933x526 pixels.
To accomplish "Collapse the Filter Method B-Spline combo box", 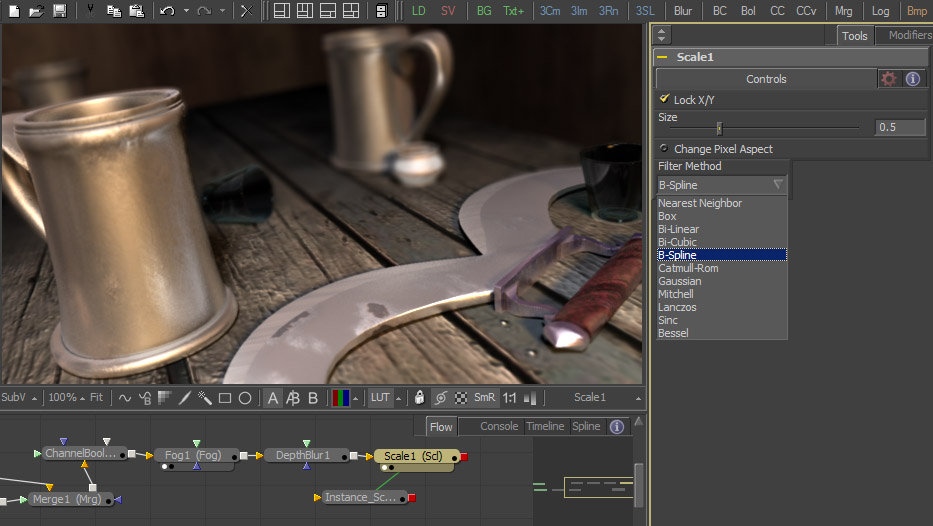I will pyautogui.click(x=778, y=185).
